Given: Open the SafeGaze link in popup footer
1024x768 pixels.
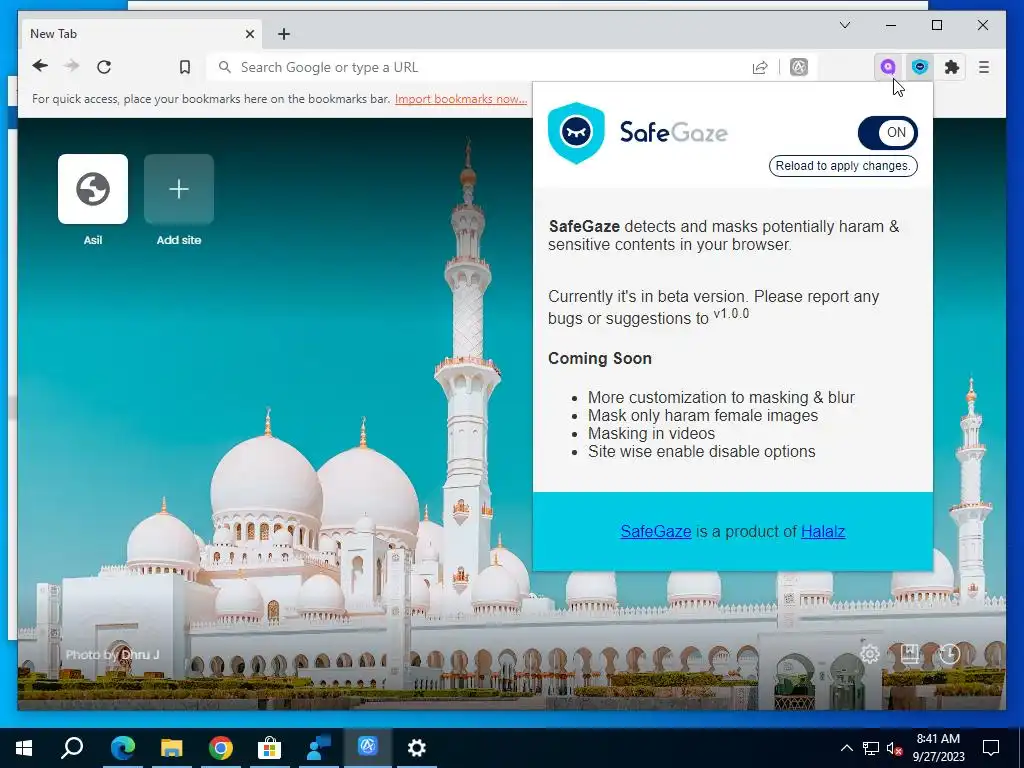Looking at the screenshot, I should click(656, 532).
